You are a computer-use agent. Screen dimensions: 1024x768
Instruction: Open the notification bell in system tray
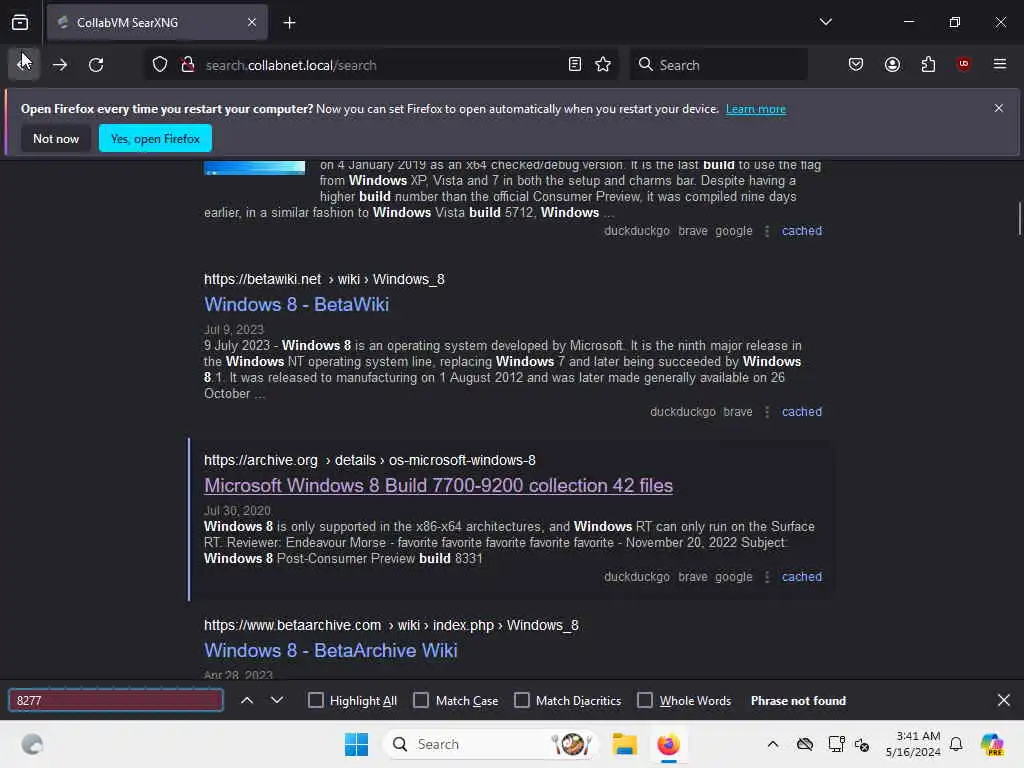[x=955, y=744]
